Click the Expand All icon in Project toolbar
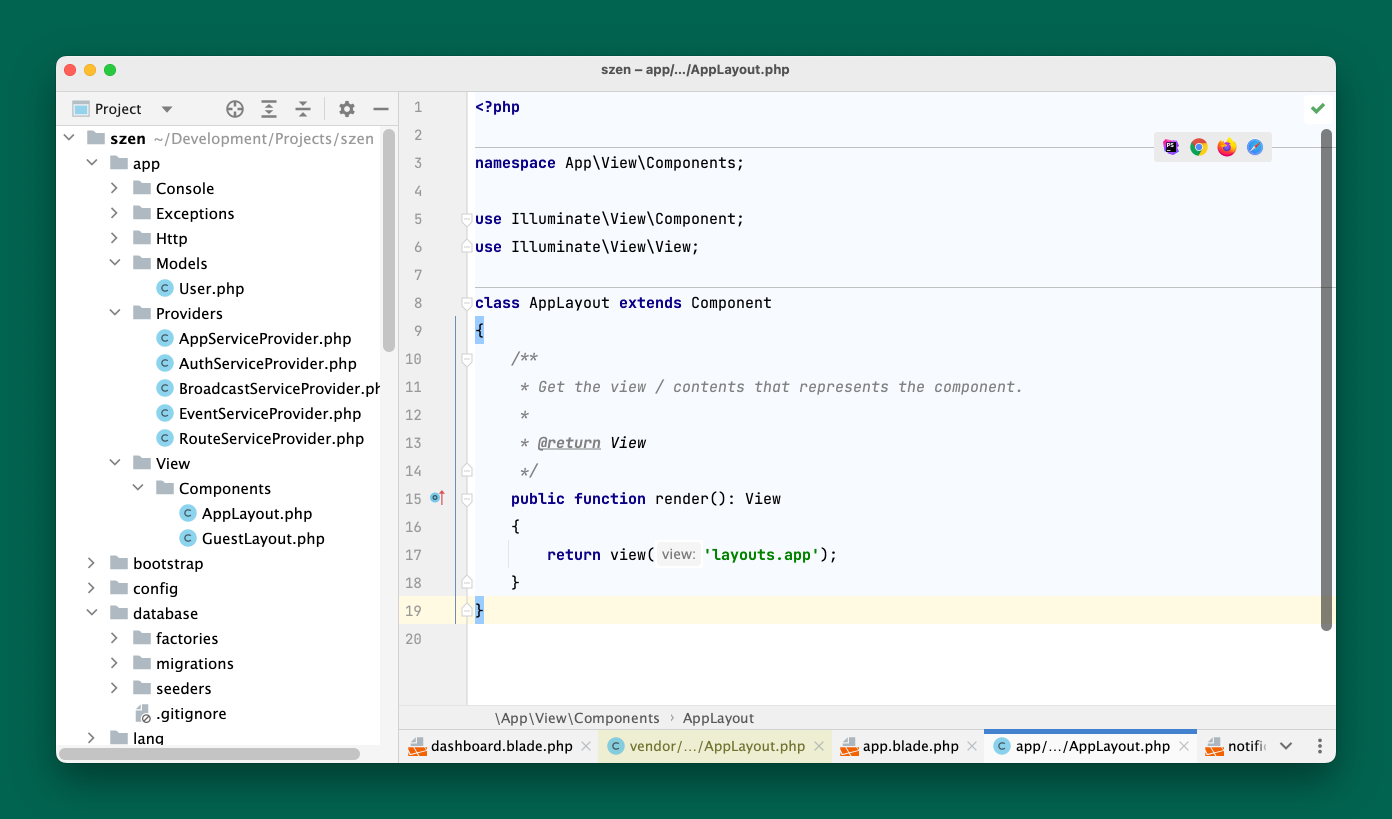1392x819 pixels. [269, 109]
